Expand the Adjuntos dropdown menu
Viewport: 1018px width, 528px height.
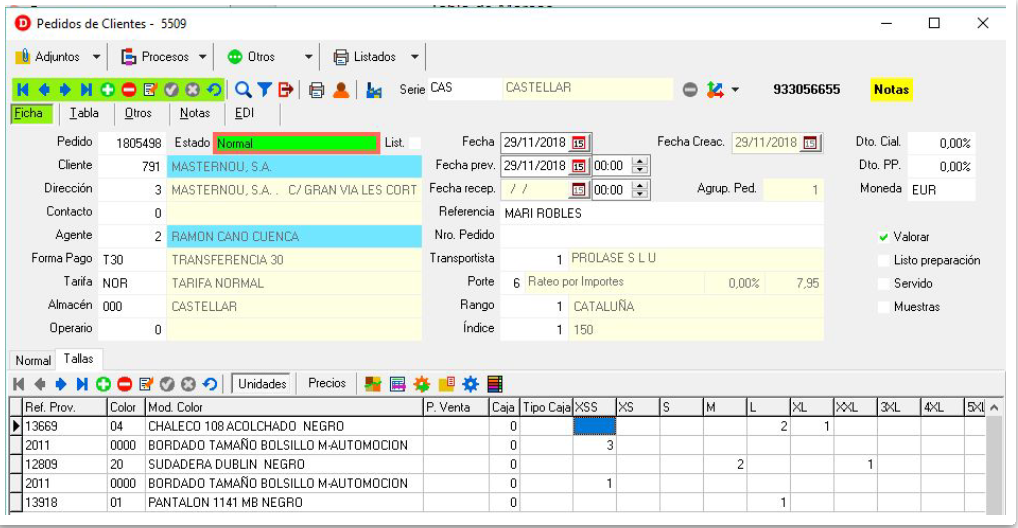click(x=97, y=57)
